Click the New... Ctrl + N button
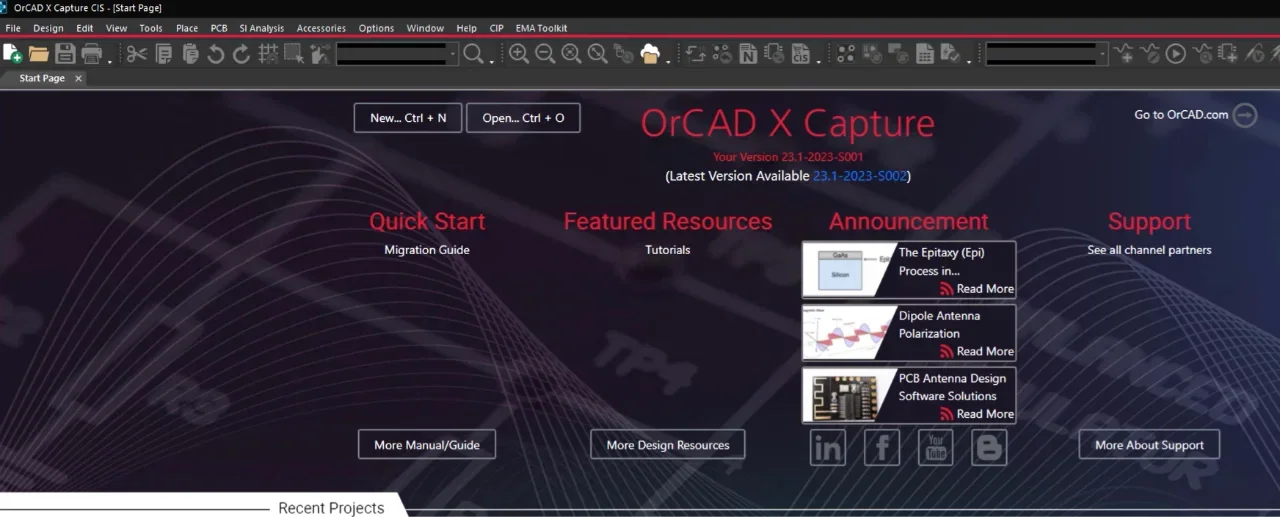 408,118
